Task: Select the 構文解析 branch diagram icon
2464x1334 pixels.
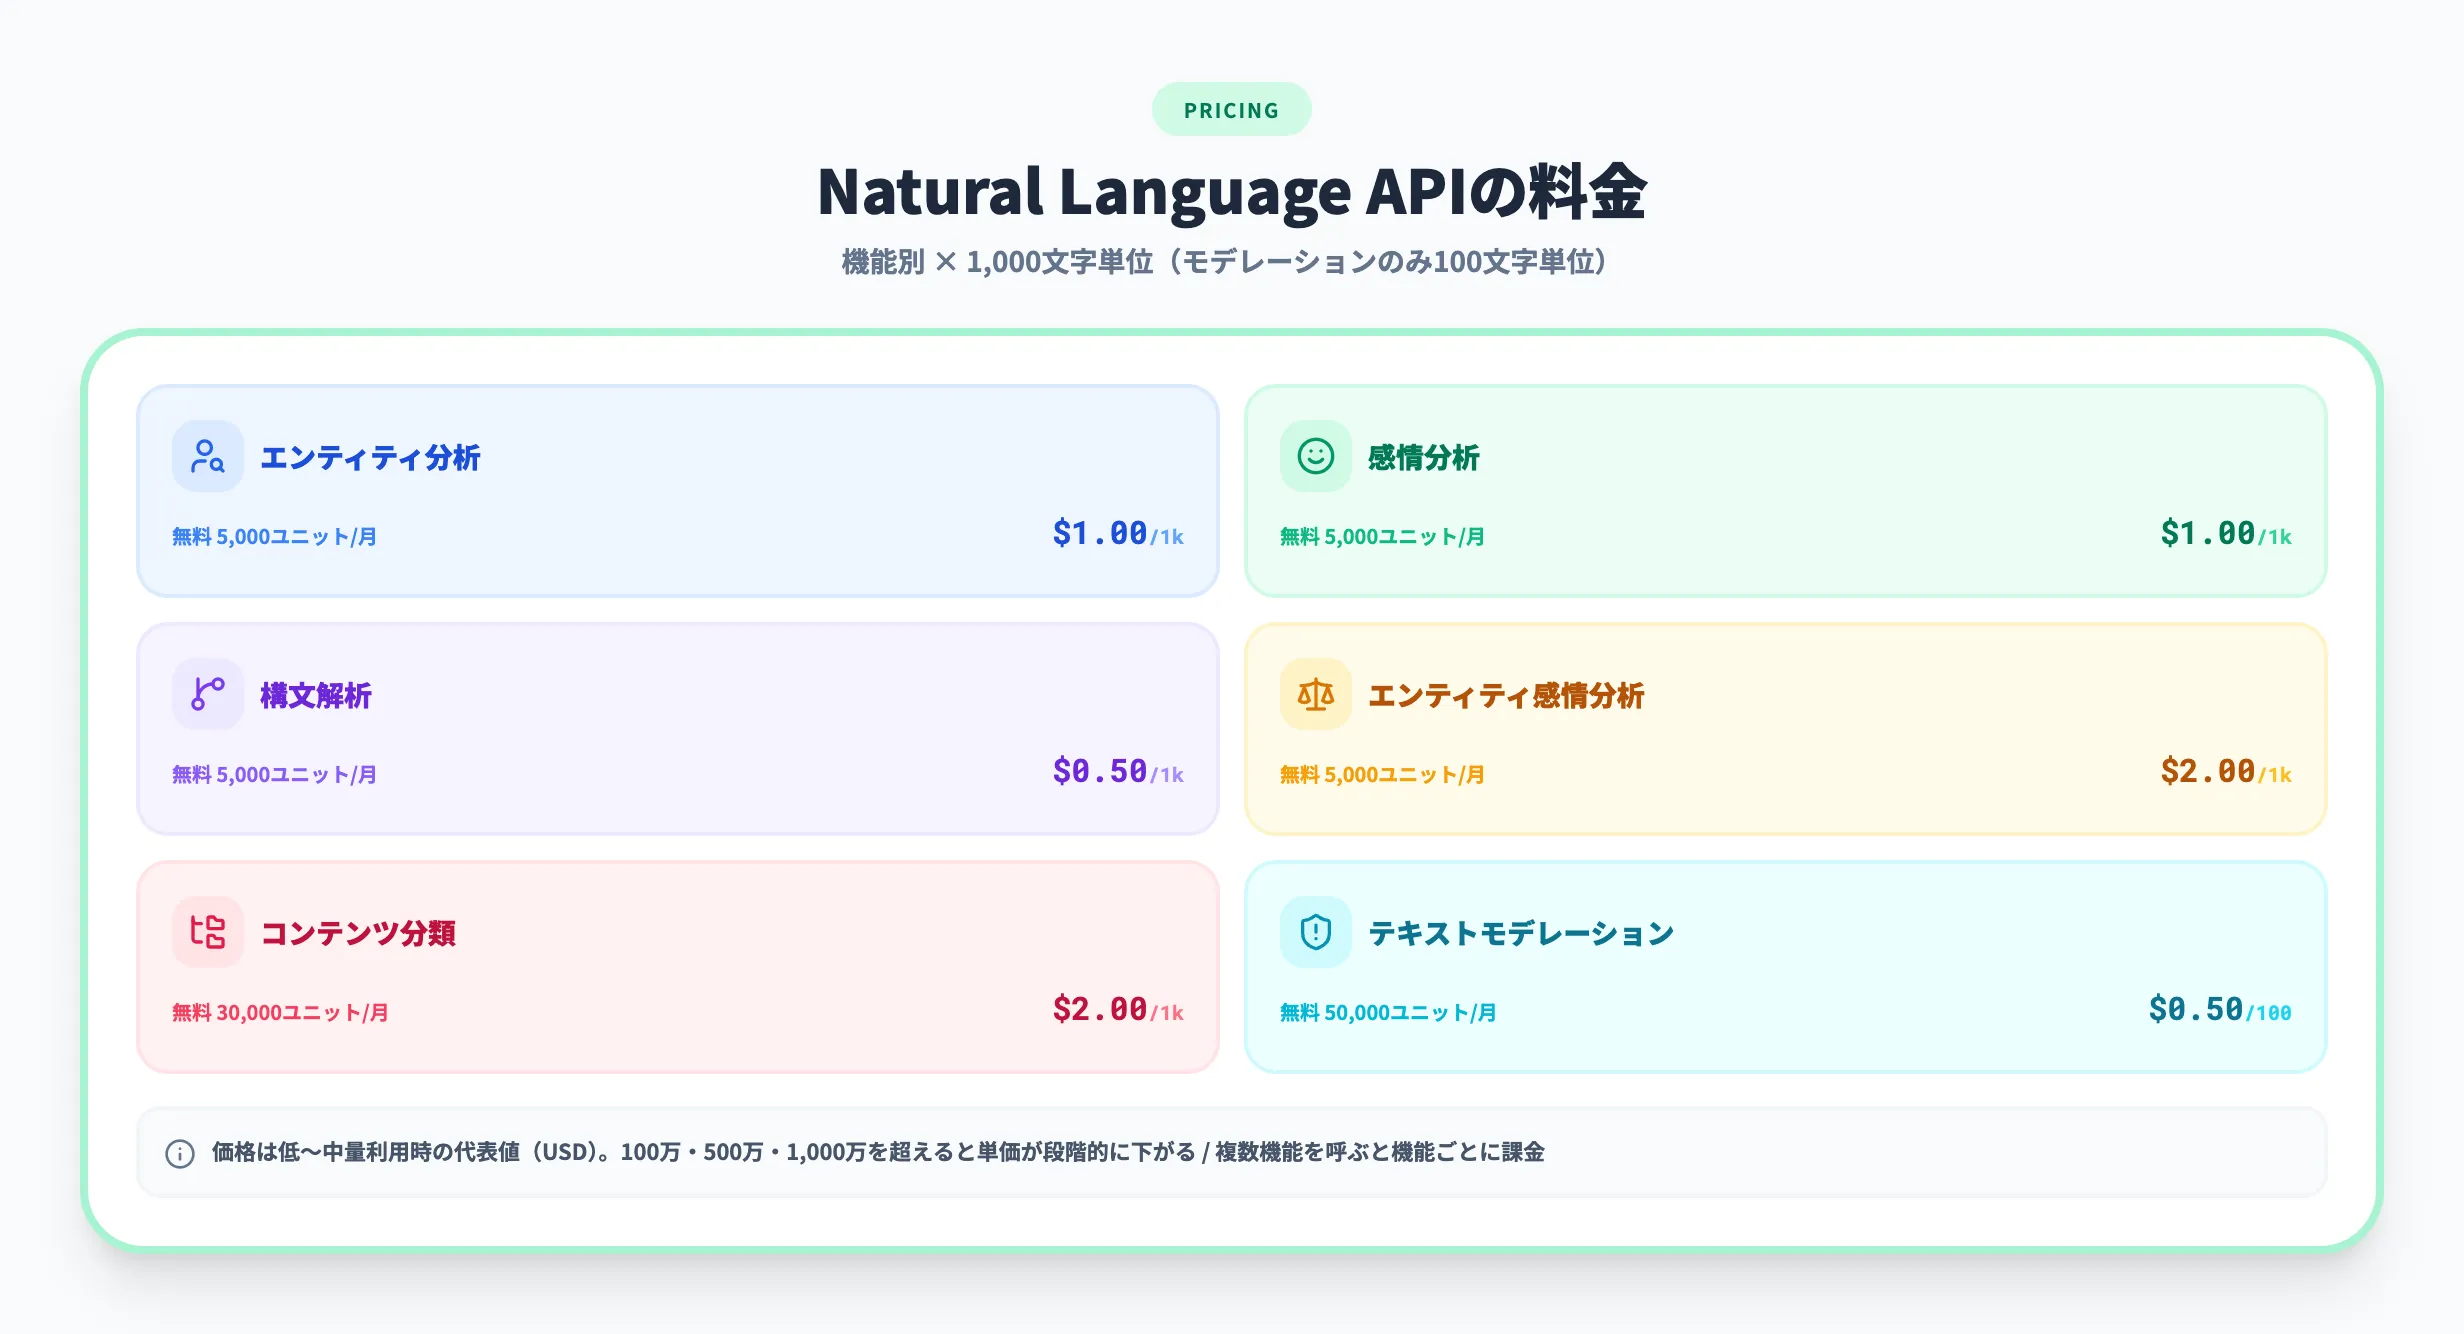Action: (x=207, y=693)
